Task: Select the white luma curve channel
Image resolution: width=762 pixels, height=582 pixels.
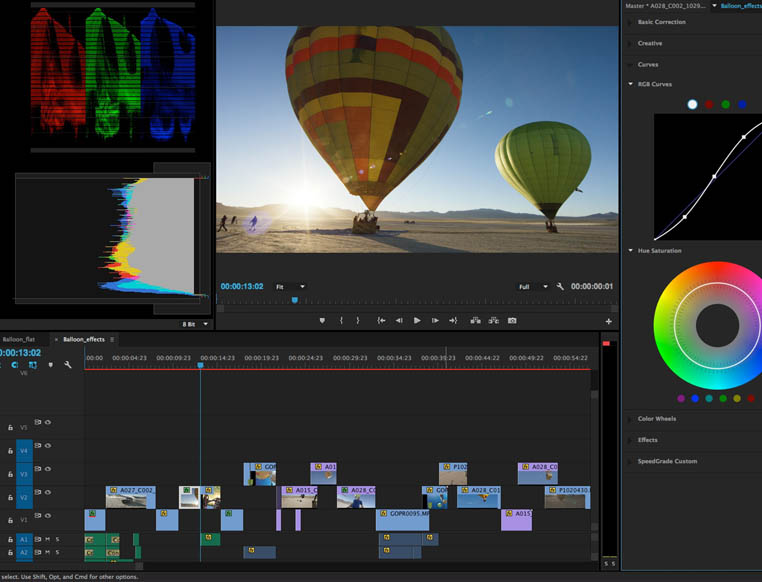Action: coord(693,104)
